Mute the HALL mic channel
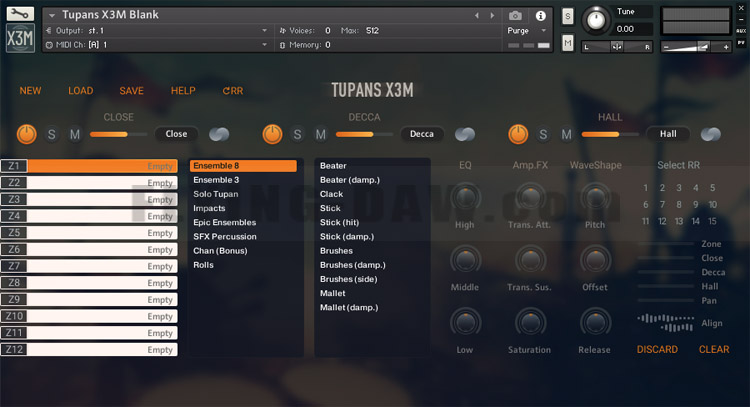This screenshot has height=407, width=750. (567, 134)
